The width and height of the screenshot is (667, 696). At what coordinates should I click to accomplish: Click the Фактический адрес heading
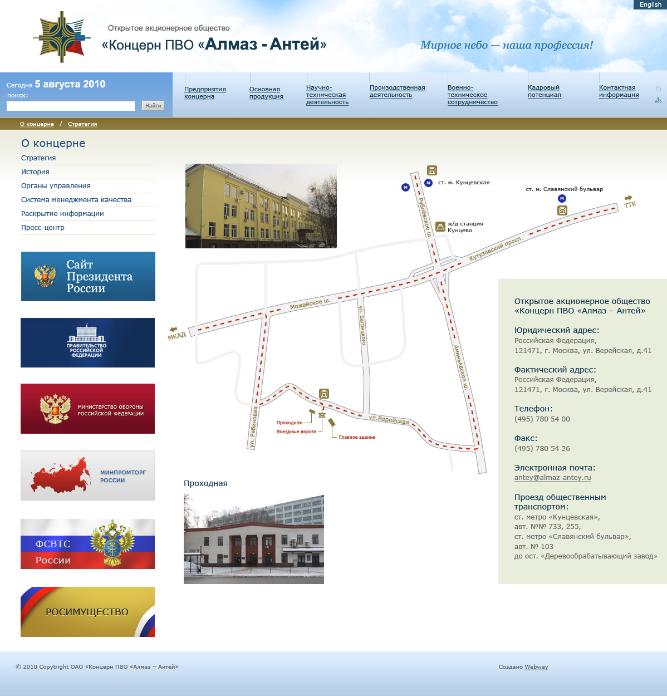pos(555,369)
